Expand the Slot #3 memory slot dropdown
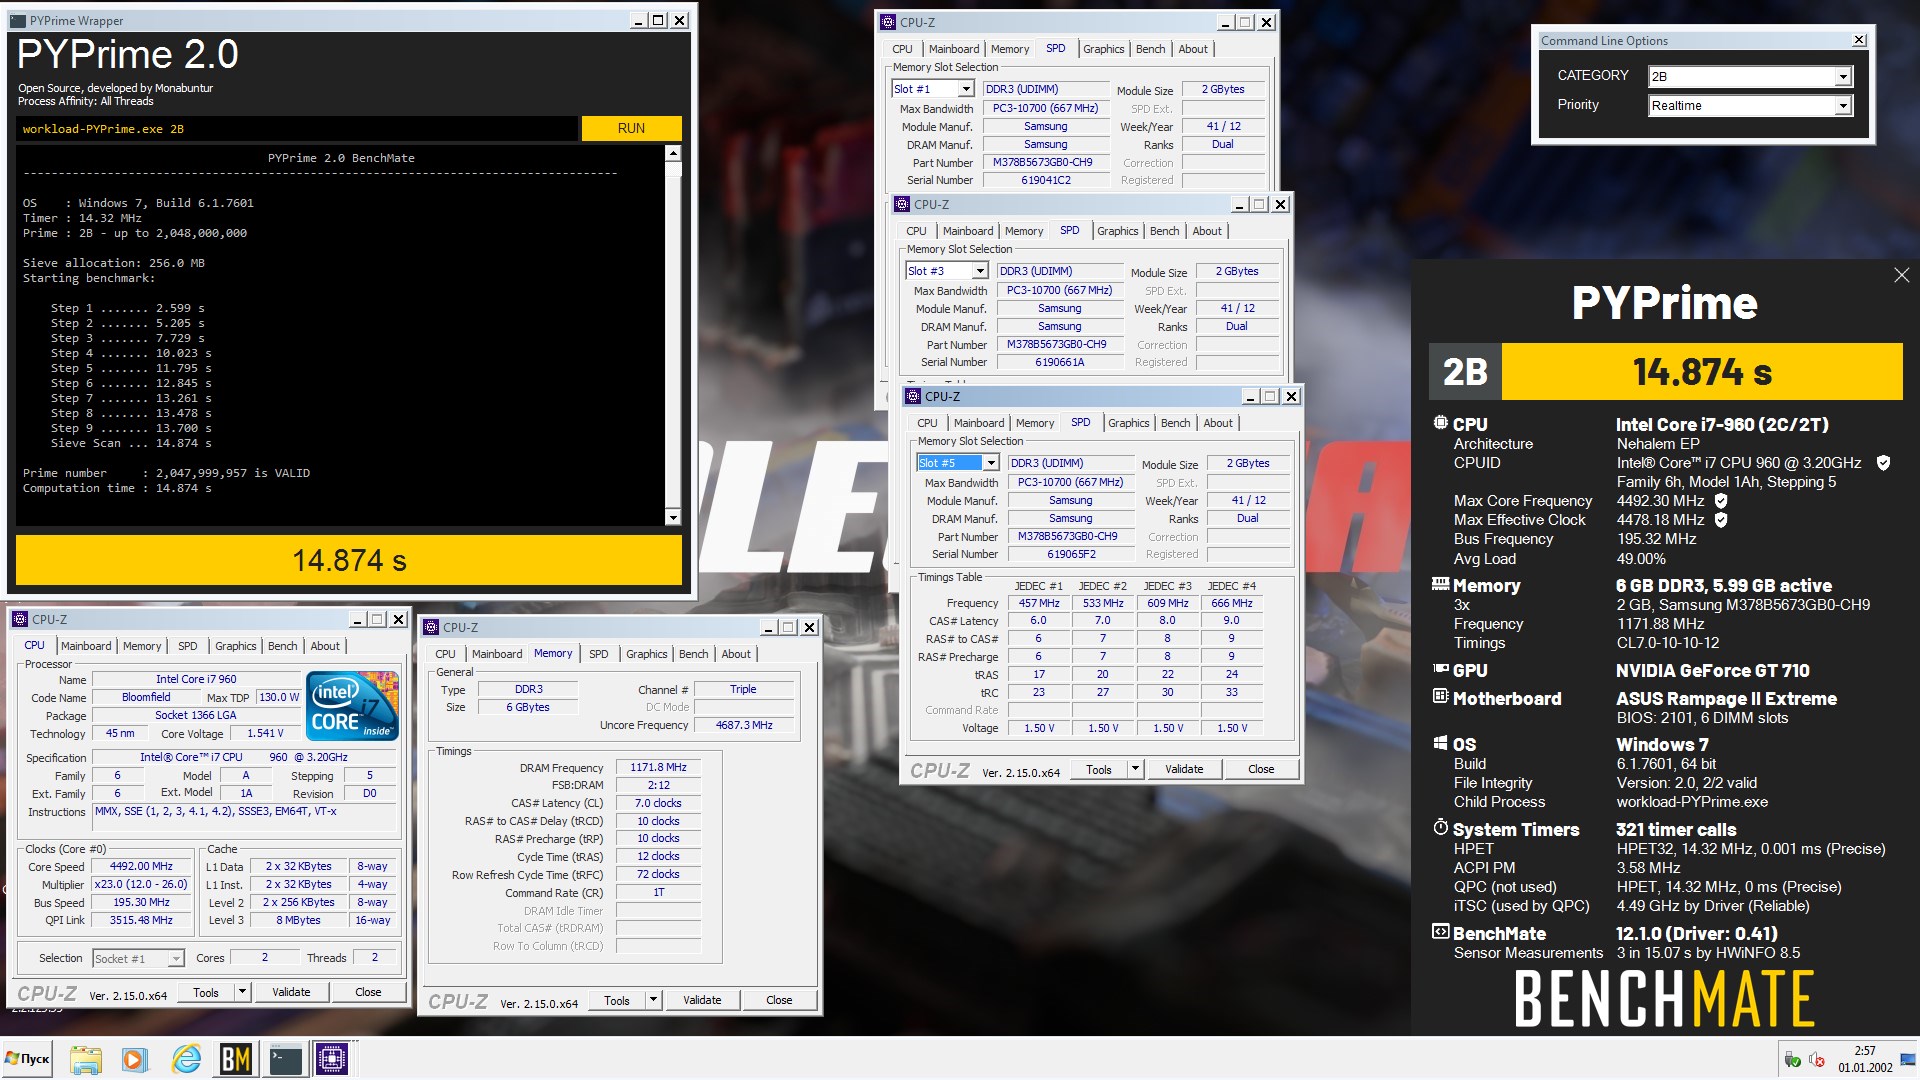The width and height of the screenshot is (1920, 1080). coord(980,271)
